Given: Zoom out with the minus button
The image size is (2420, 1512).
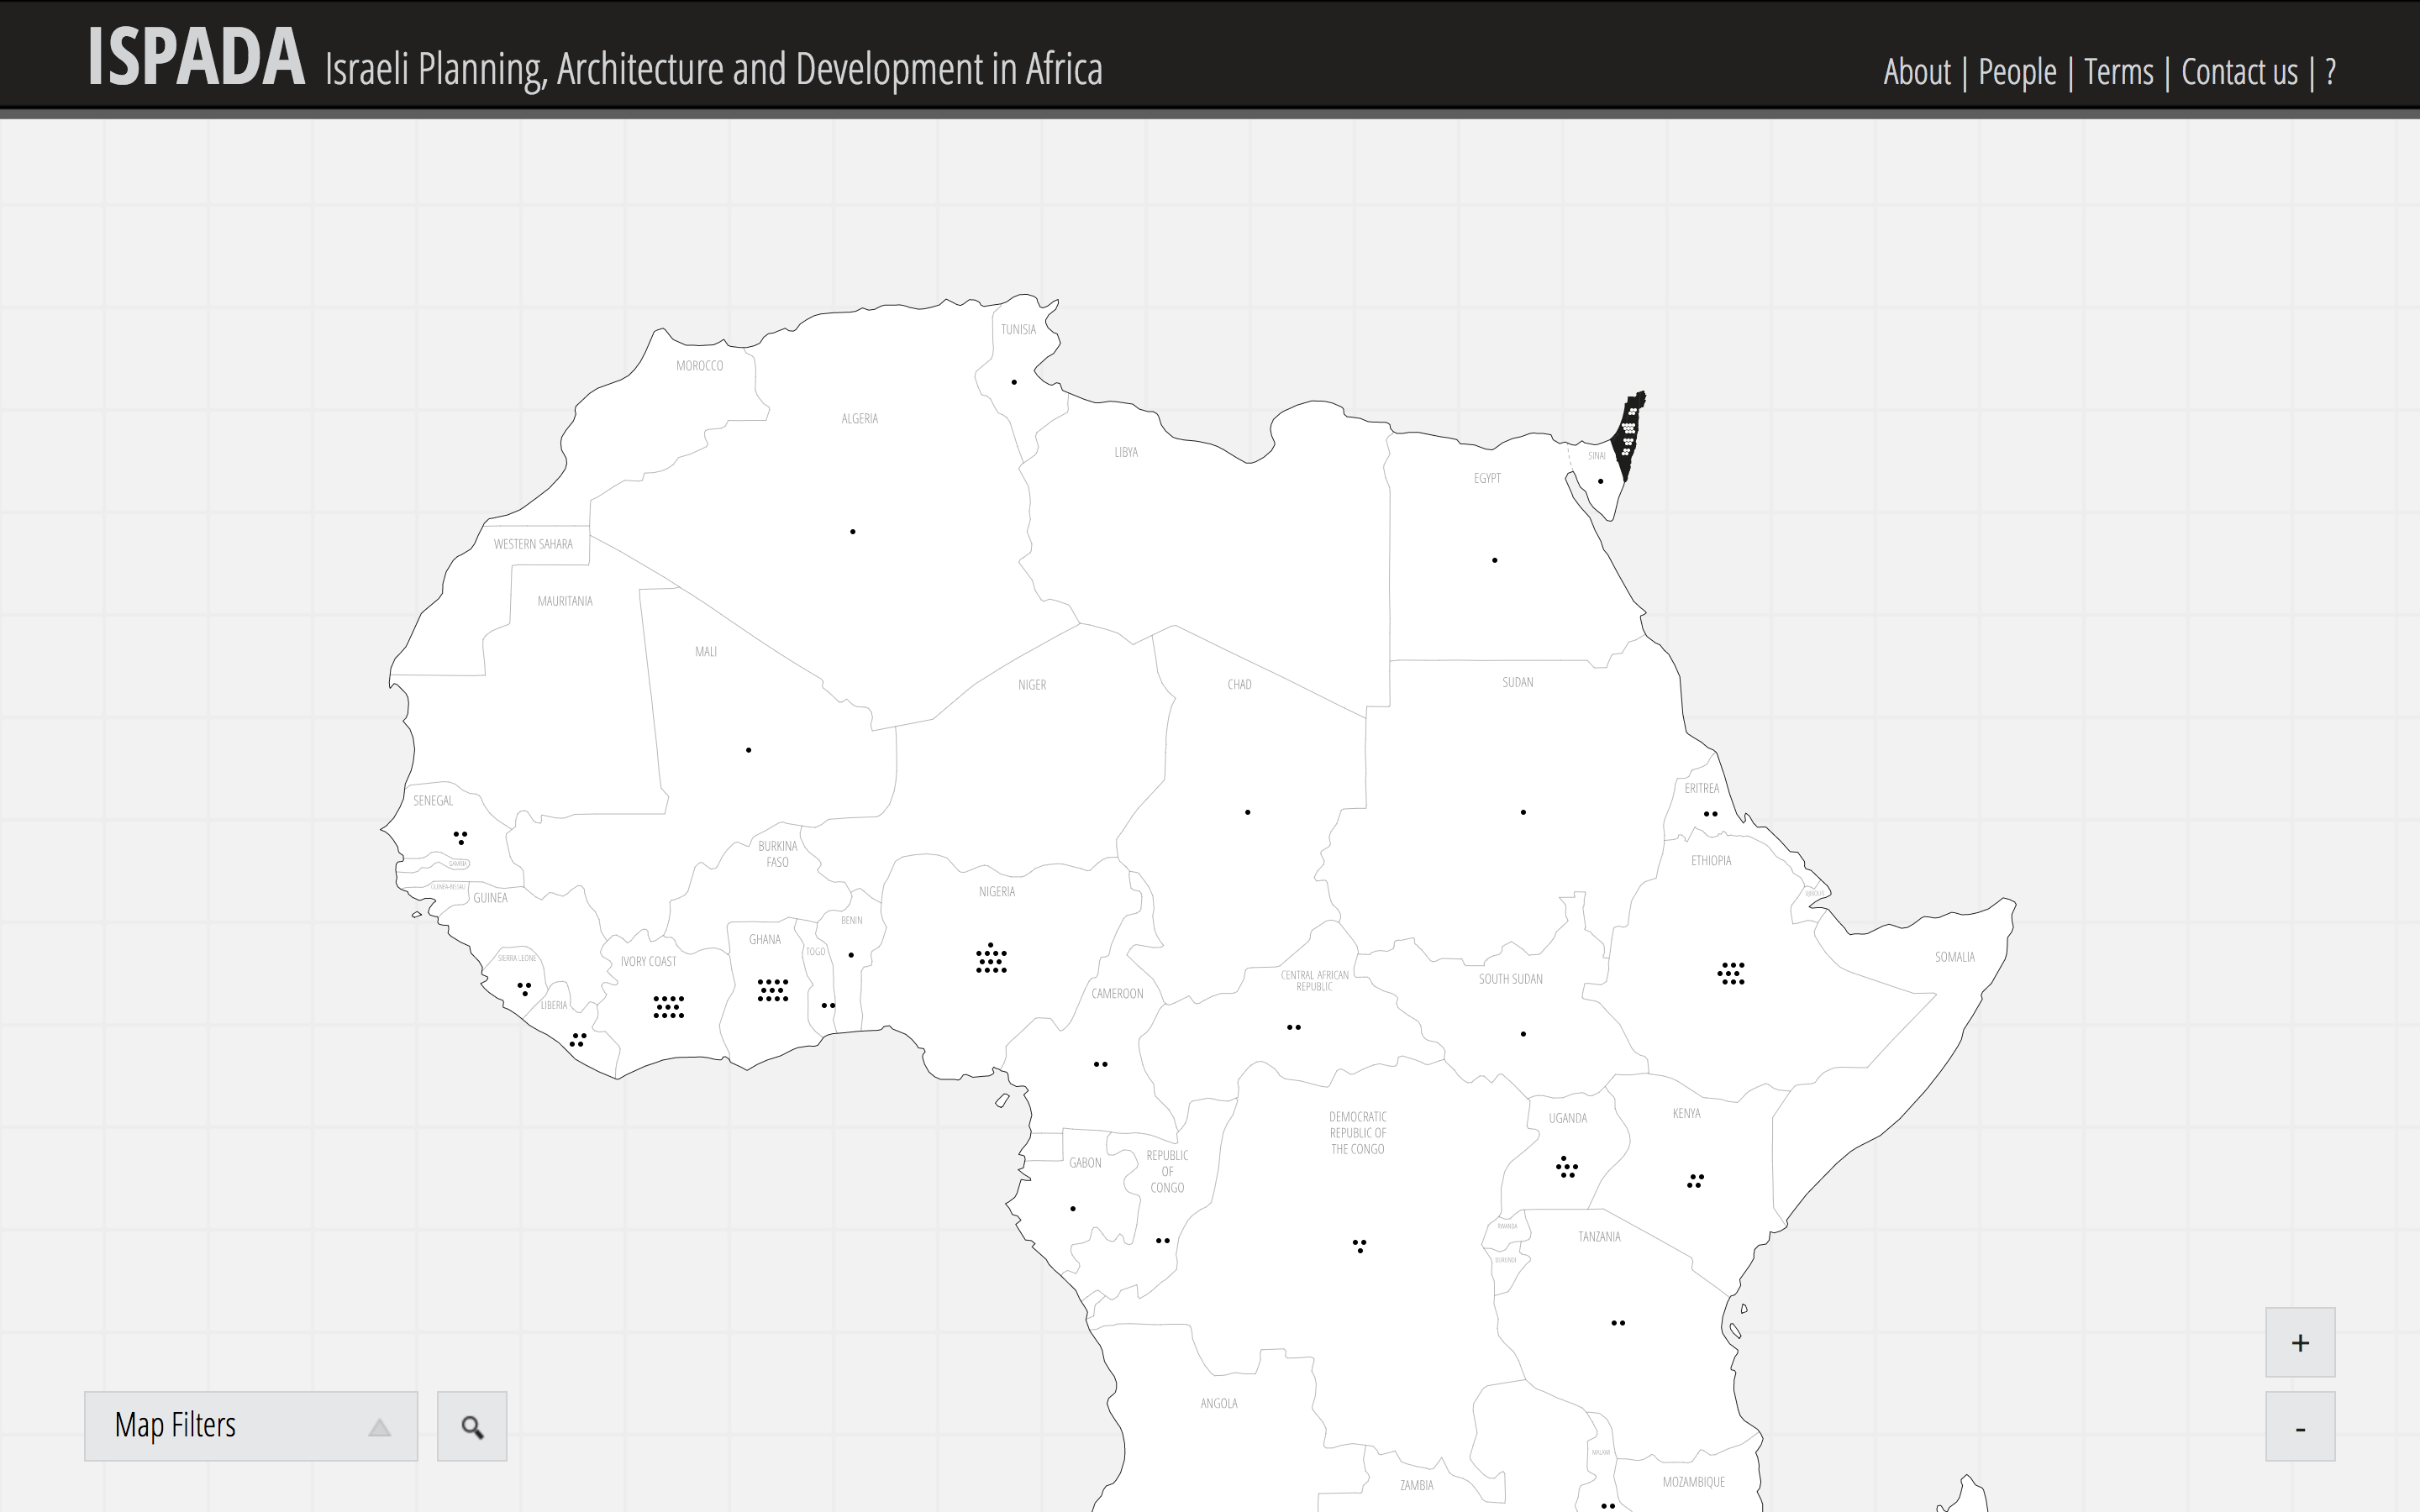Looking at the screenshot, I should pos(2299,1427).
